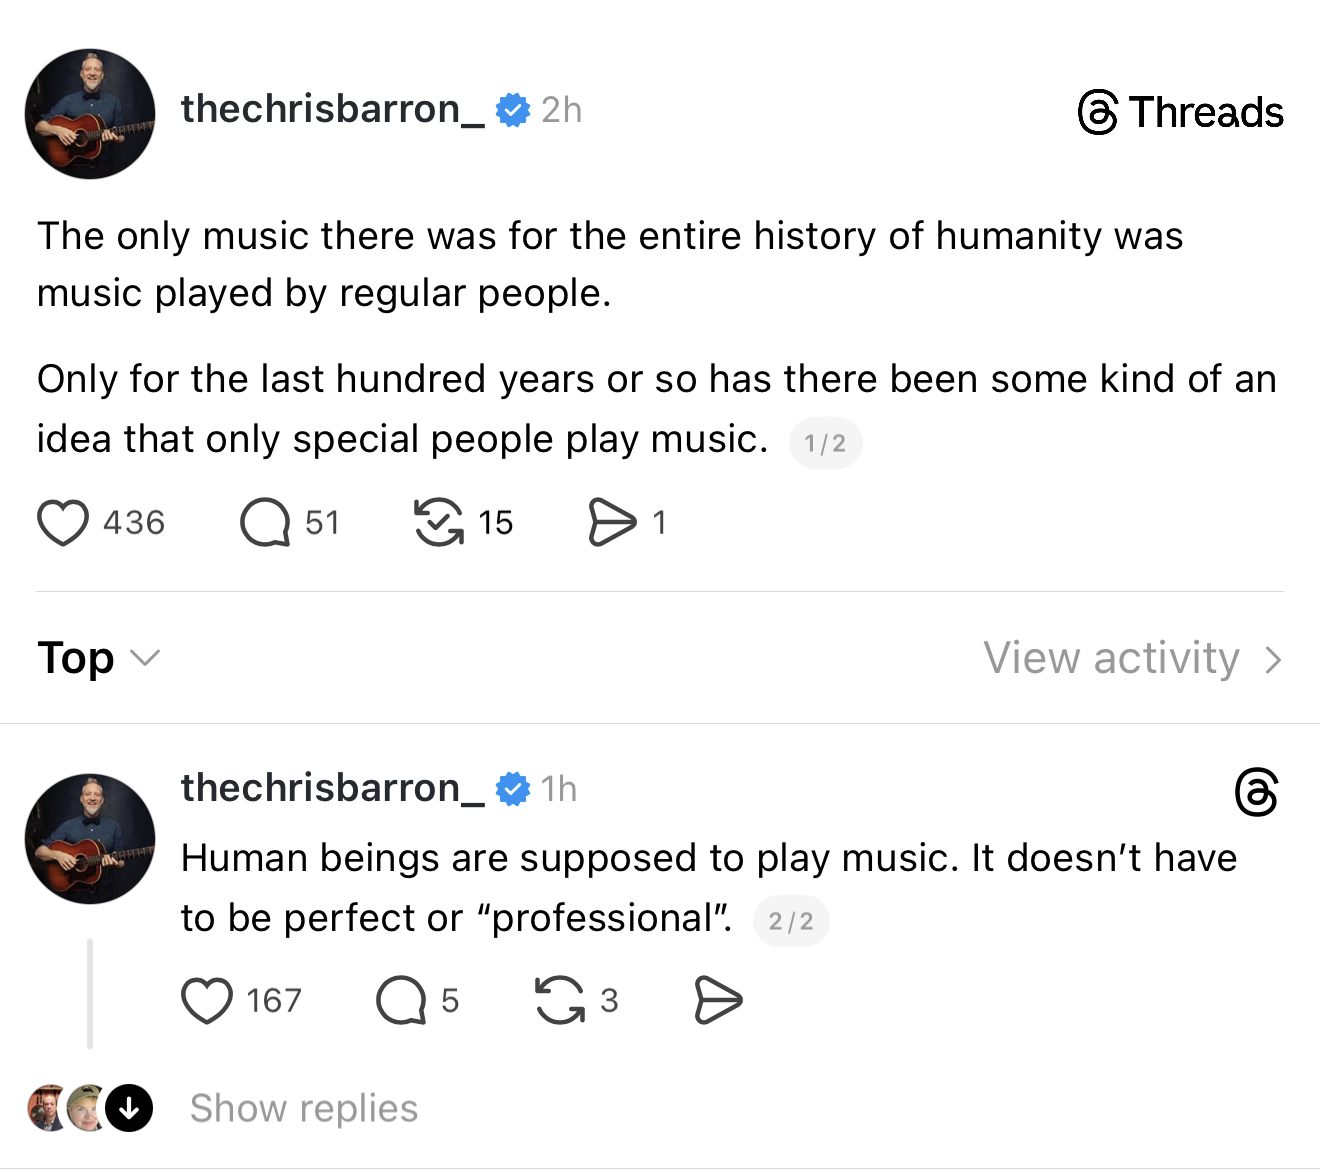Expand the Top sort dropdown
1320x1172 pixels.
point(98,658)
